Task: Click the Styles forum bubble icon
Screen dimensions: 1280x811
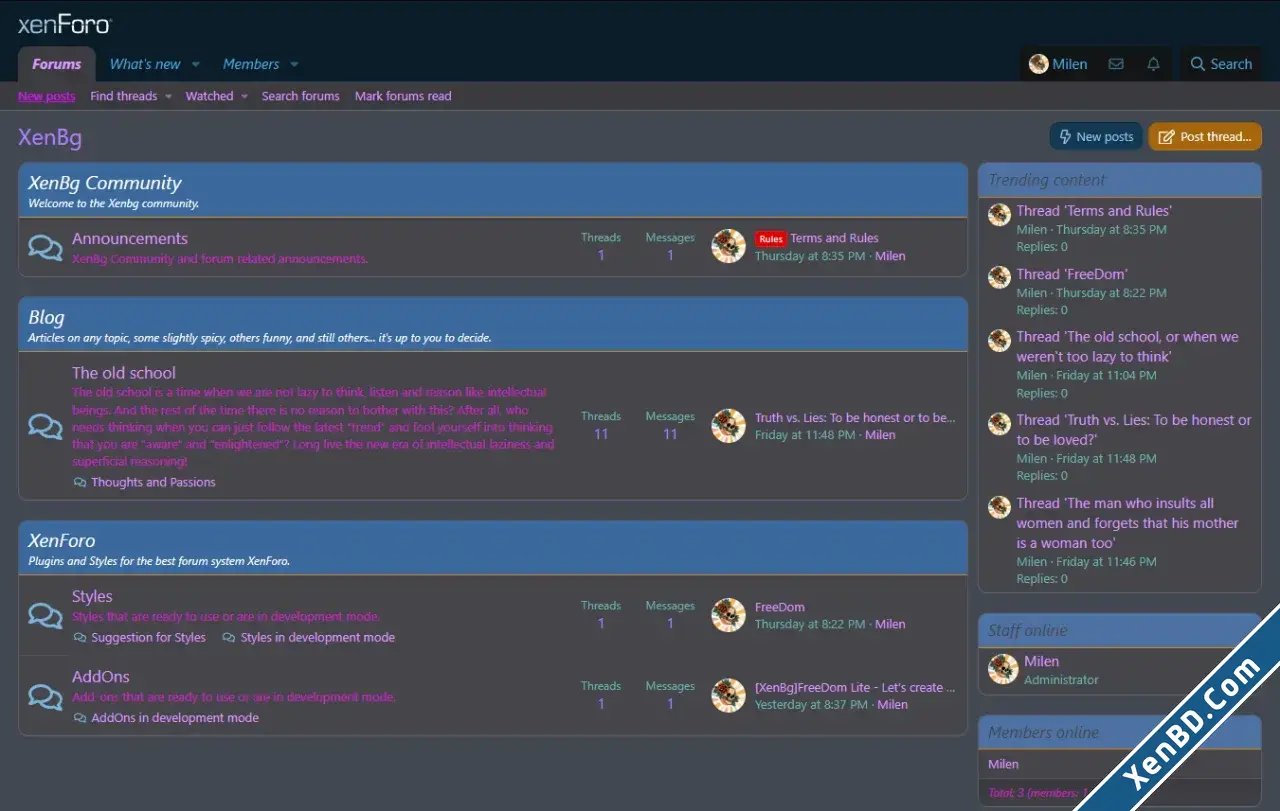Action: point(45,615)
